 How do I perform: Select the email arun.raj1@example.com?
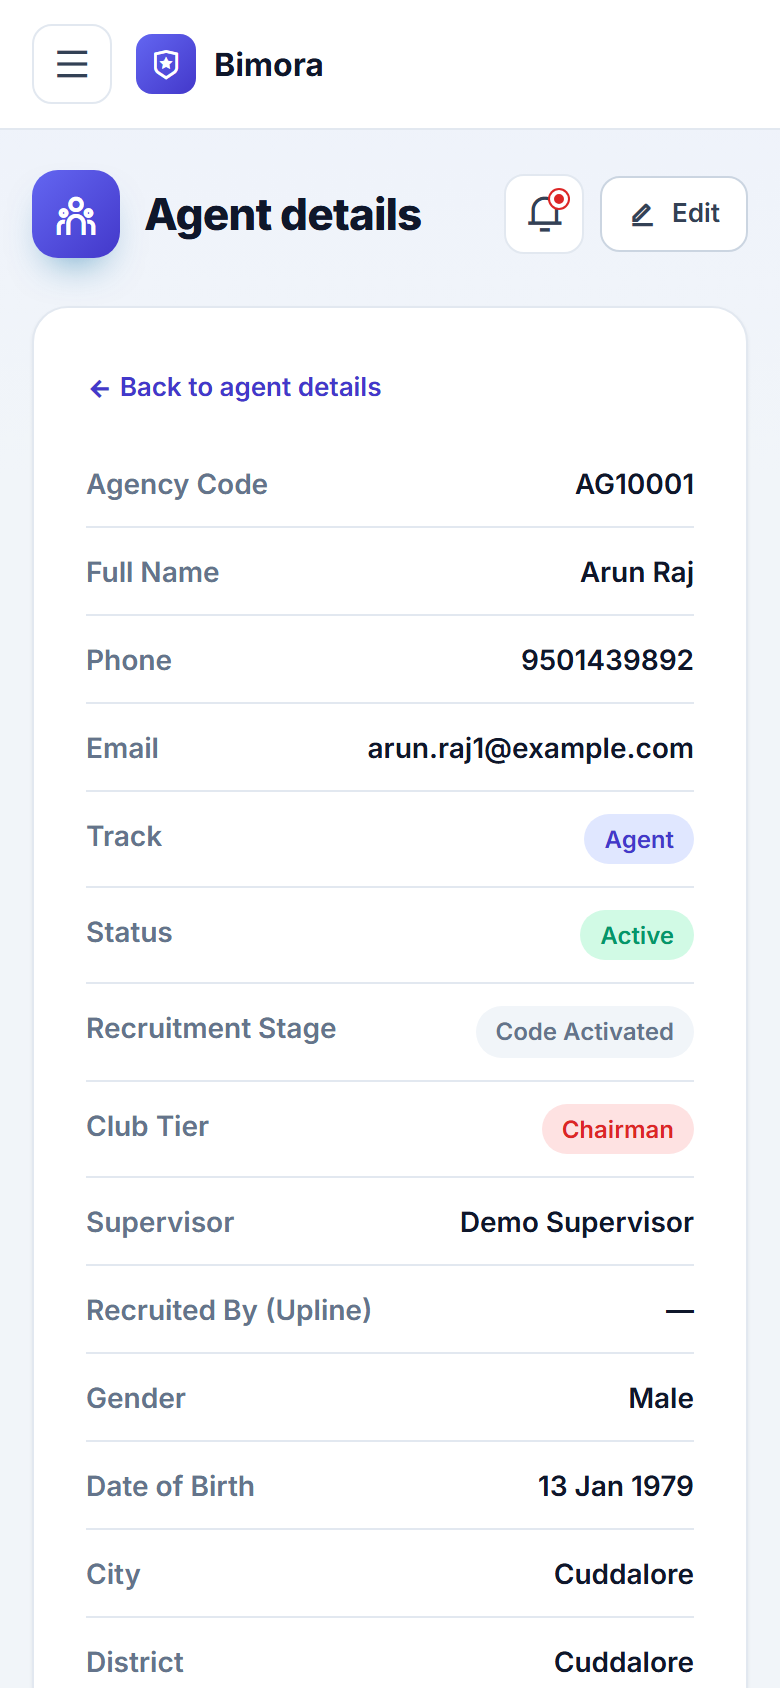click(x=530, y=748)
